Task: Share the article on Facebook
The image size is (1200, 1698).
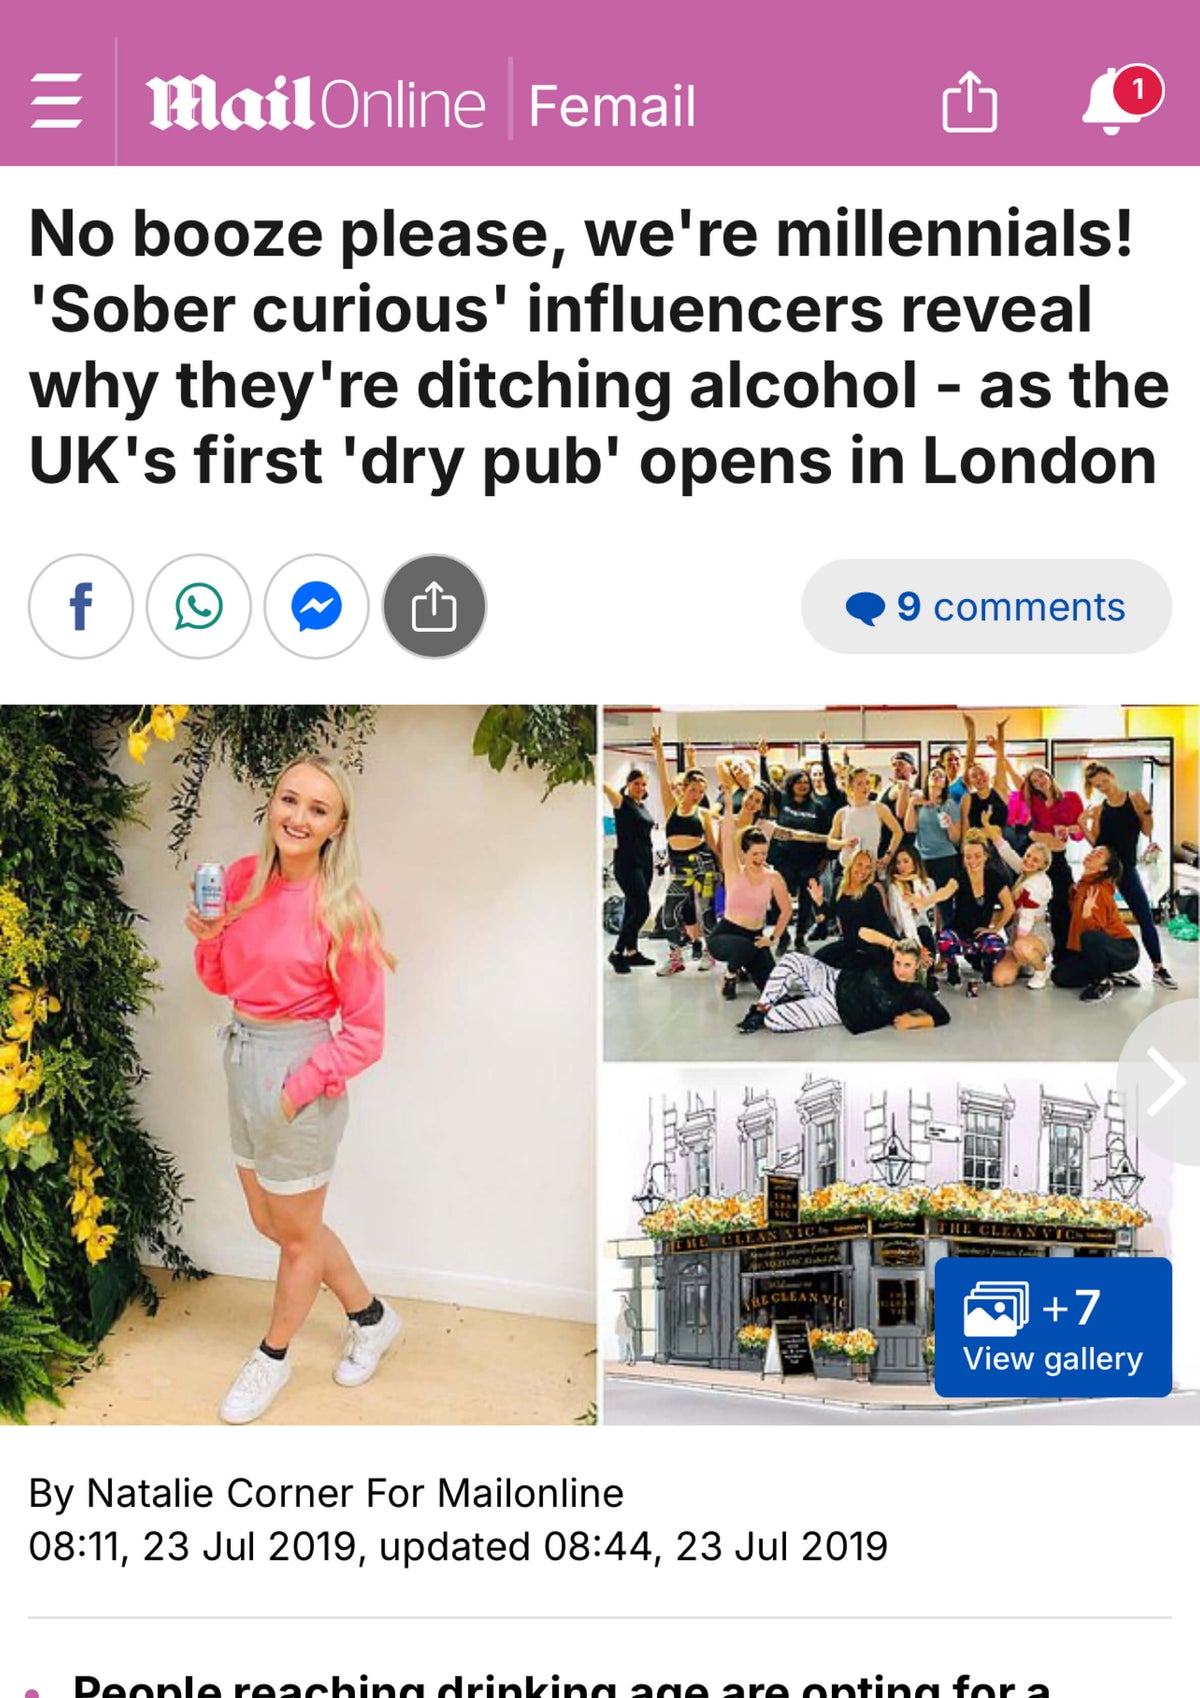Action: (81, 606)
